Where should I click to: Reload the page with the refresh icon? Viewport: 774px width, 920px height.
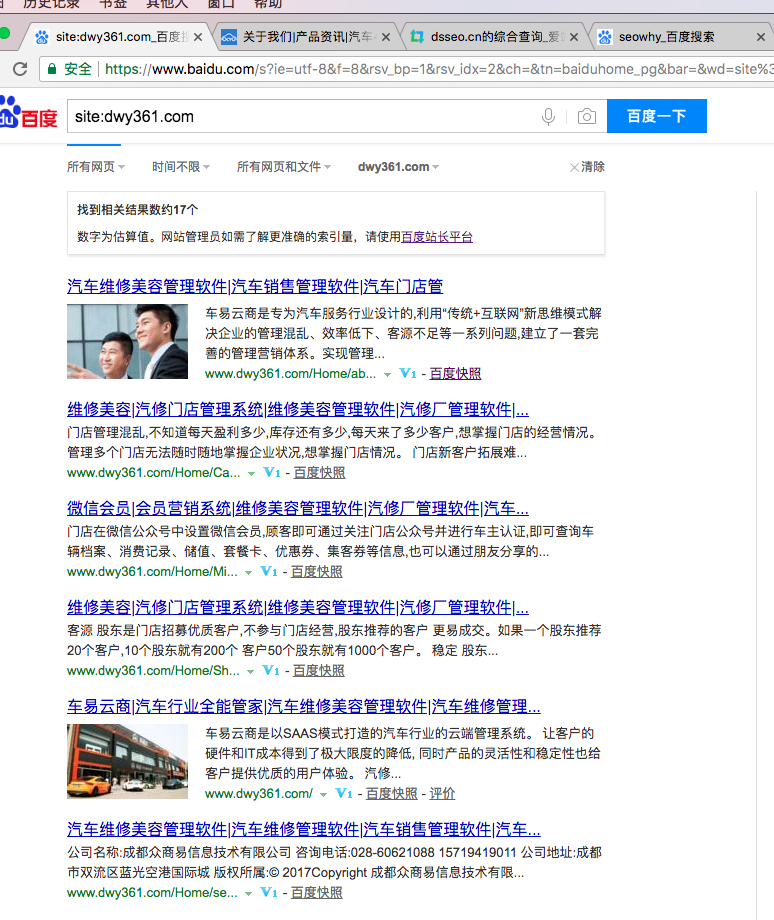[19, 69]
